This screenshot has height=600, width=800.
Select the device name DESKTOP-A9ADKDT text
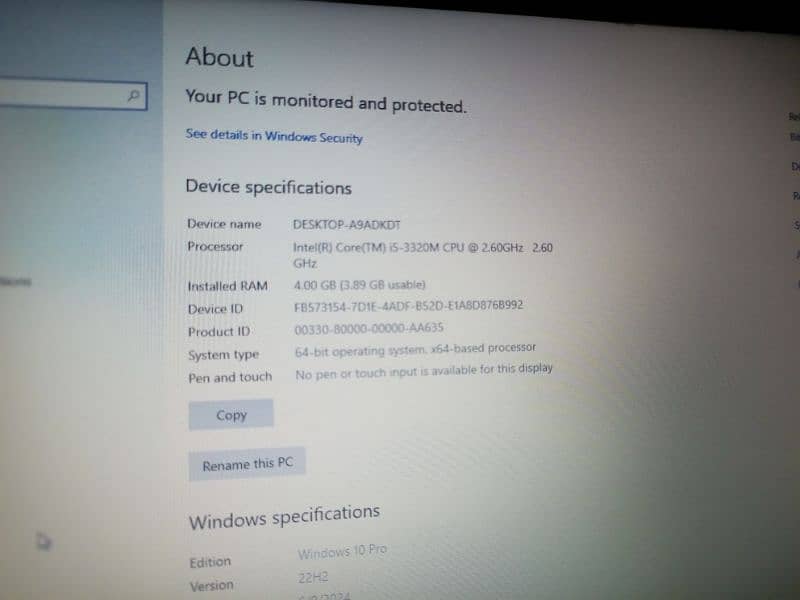[x=347, y=224]
